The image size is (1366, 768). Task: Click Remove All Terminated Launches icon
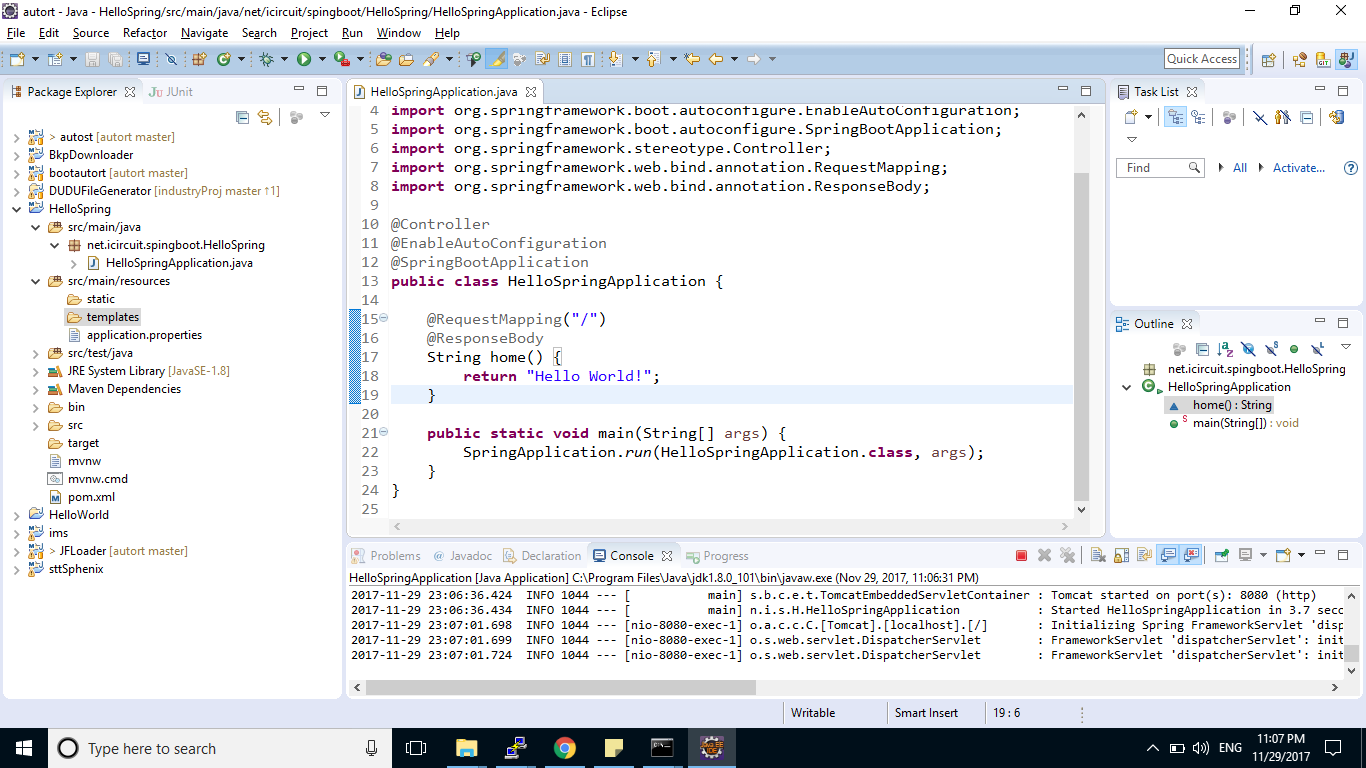tap(1067, 555)
